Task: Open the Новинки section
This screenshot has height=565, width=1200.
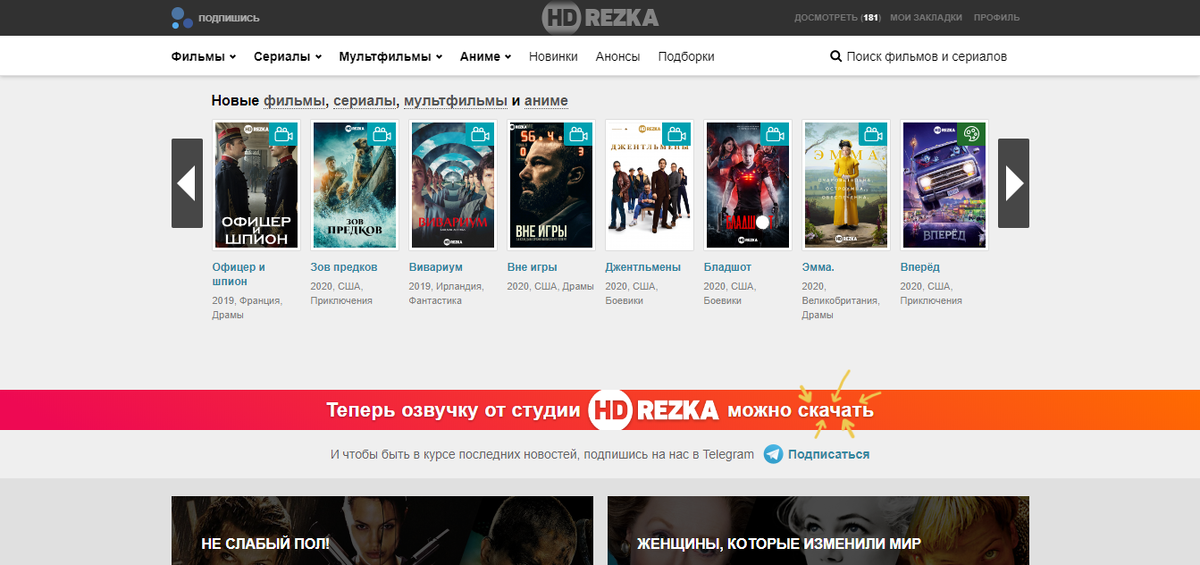Action: (553, 57)
